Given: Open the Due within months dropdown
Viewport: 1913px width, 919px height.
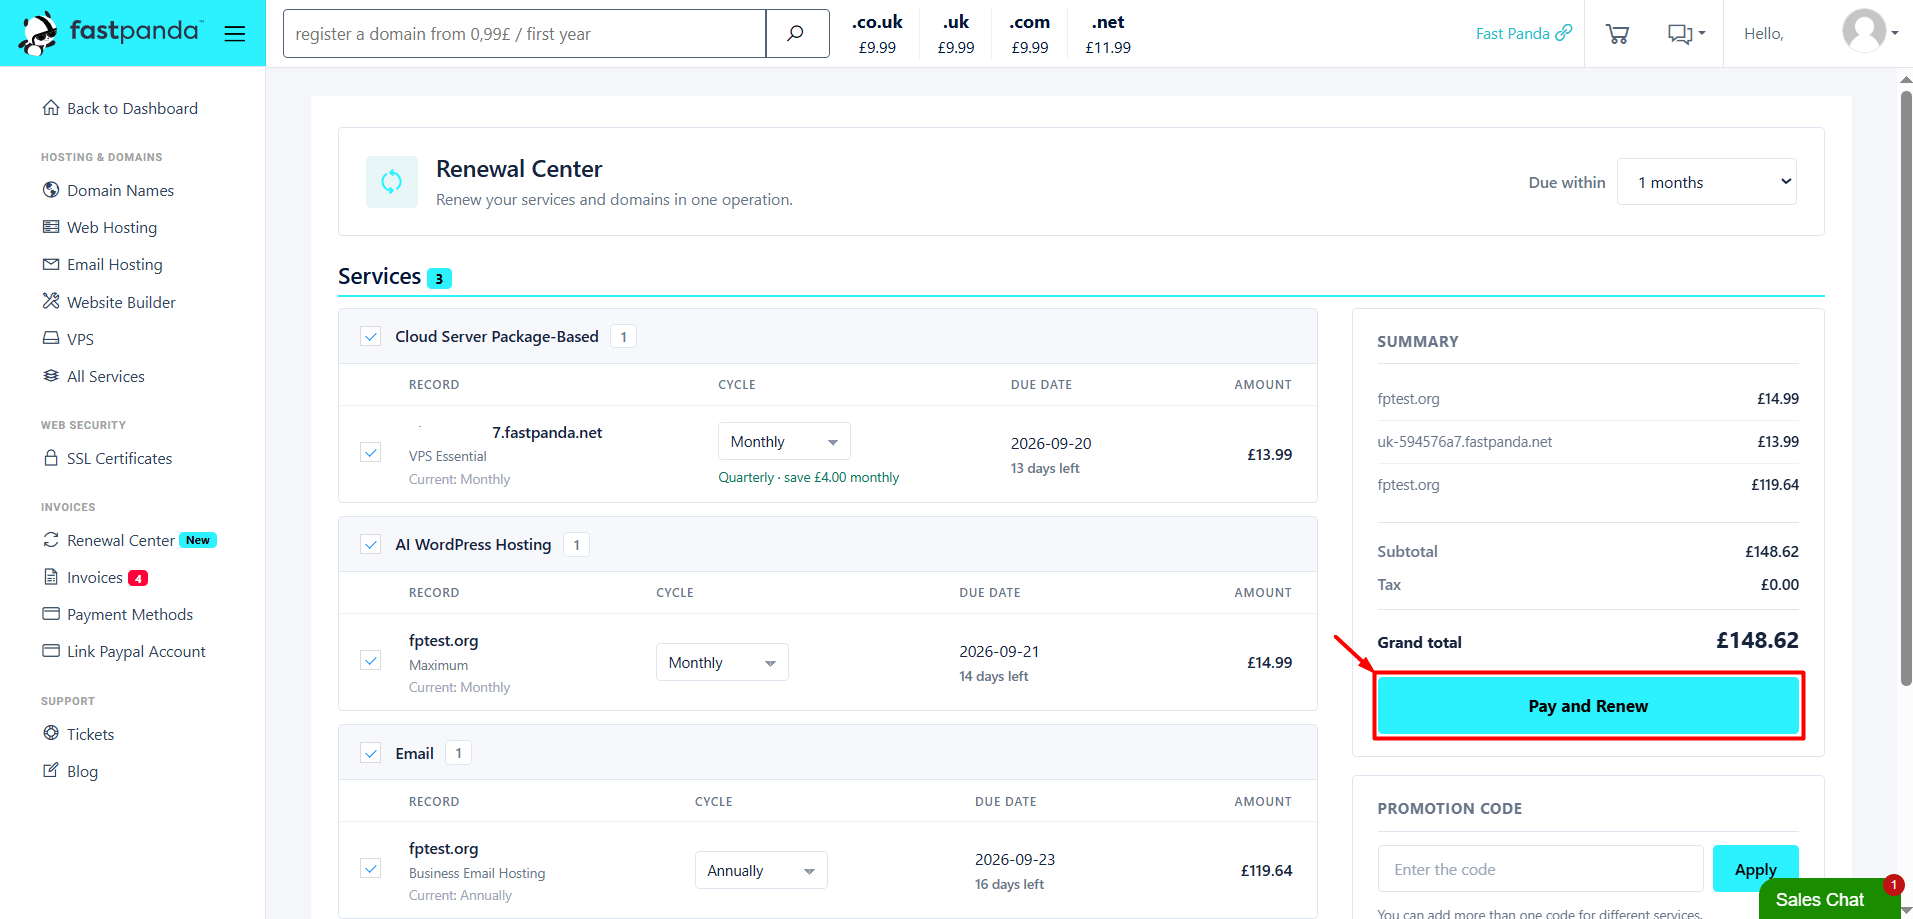Looking at the screenshot, I should point(1707,182).
